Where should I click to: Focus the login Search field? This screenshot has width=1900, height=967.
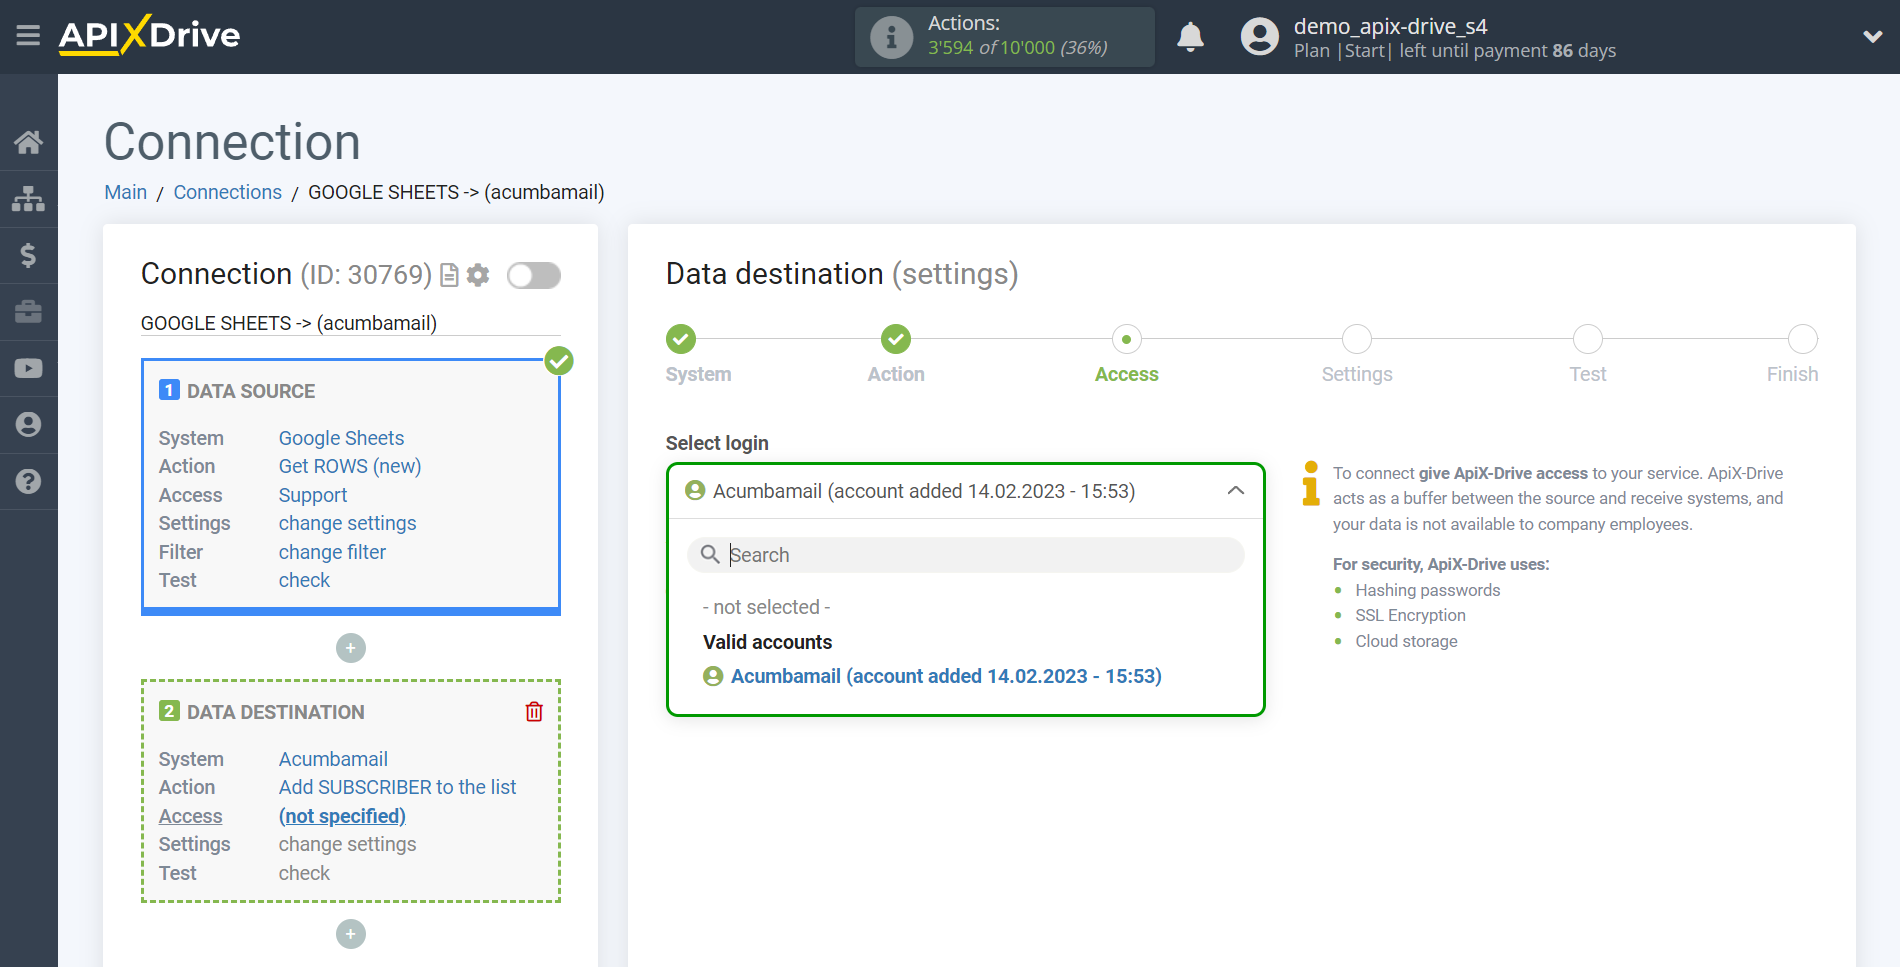coord(966,555)
